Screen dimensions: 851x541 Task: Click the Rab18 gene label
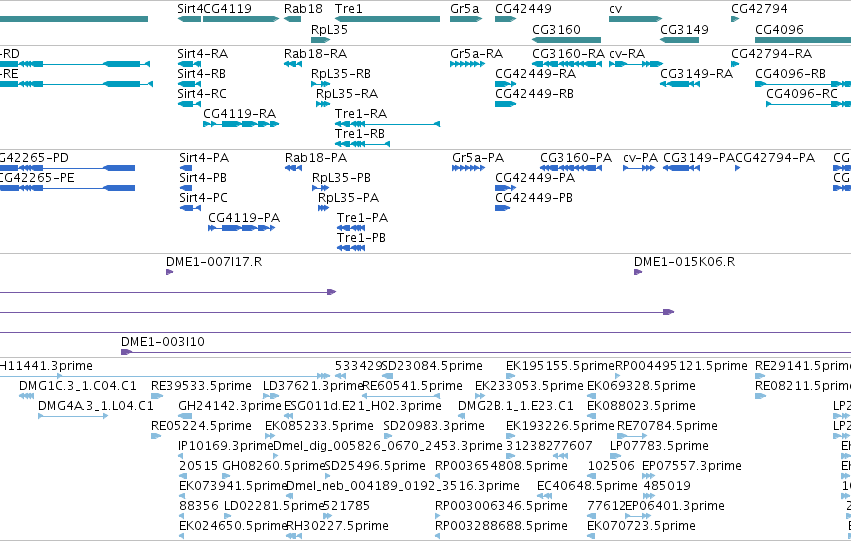303,9
